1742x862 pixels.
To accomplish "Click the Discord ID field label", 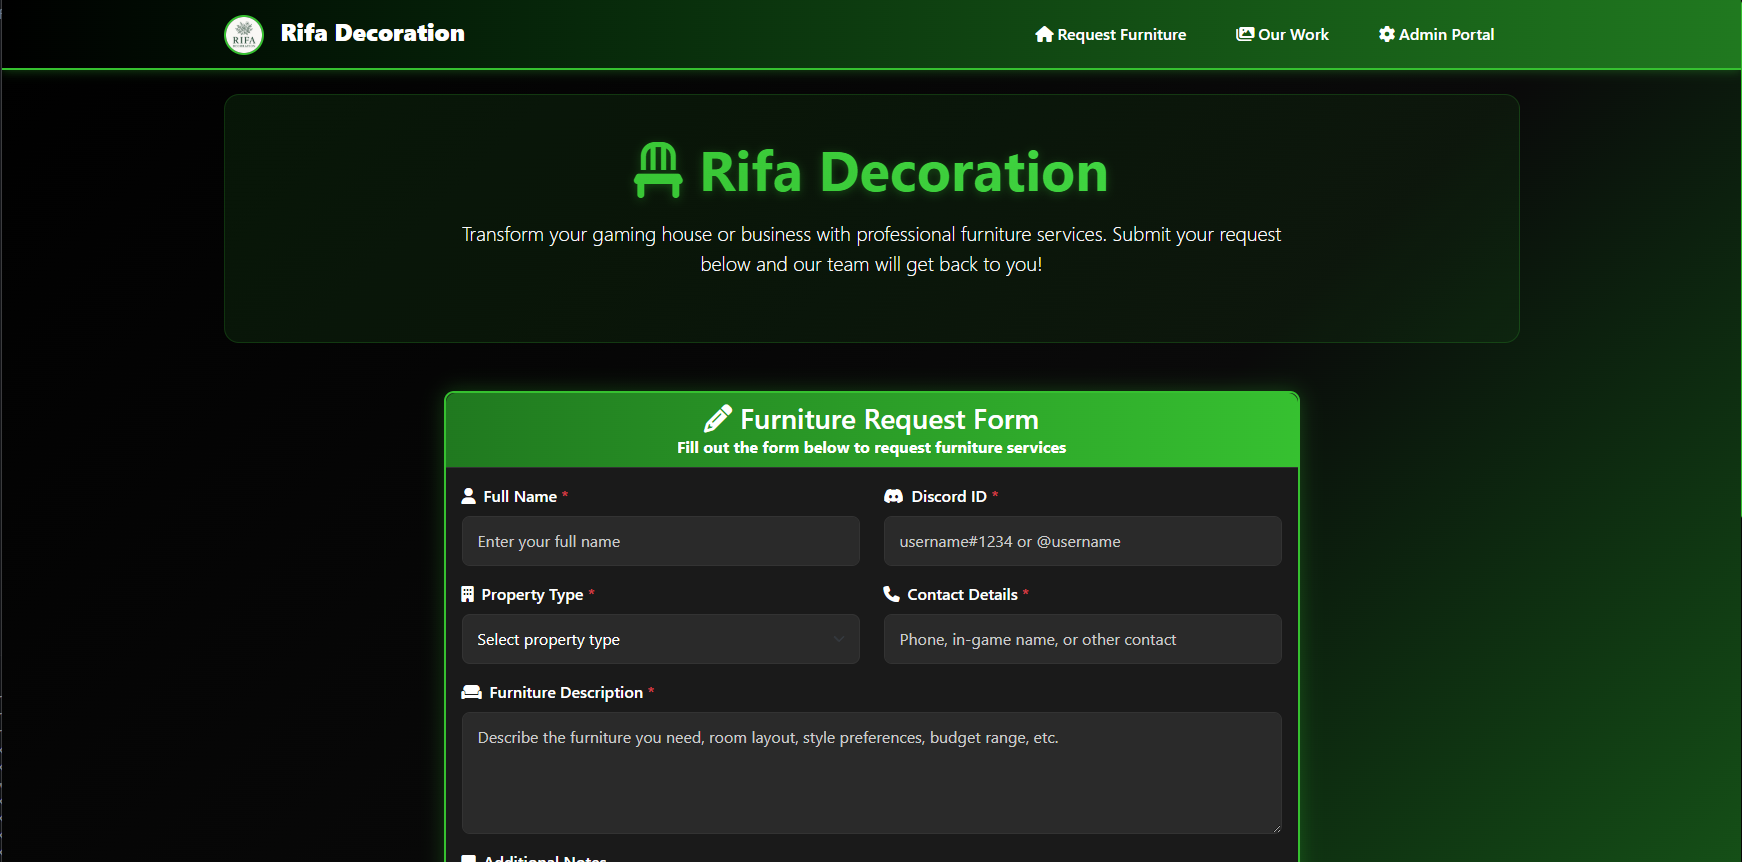I will (949, 496).
